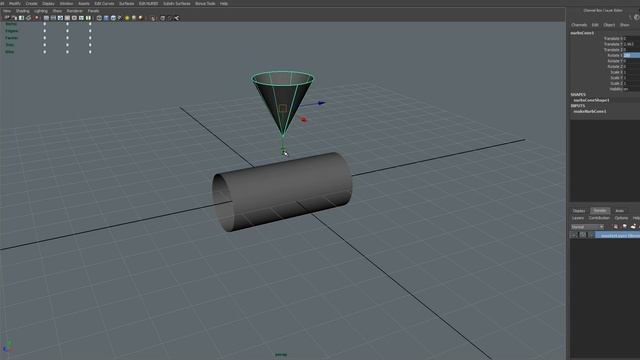Click the Image Plane icon in panel toolbar
The width and height of the screenshot is (640, 360).
click(29, 18)
